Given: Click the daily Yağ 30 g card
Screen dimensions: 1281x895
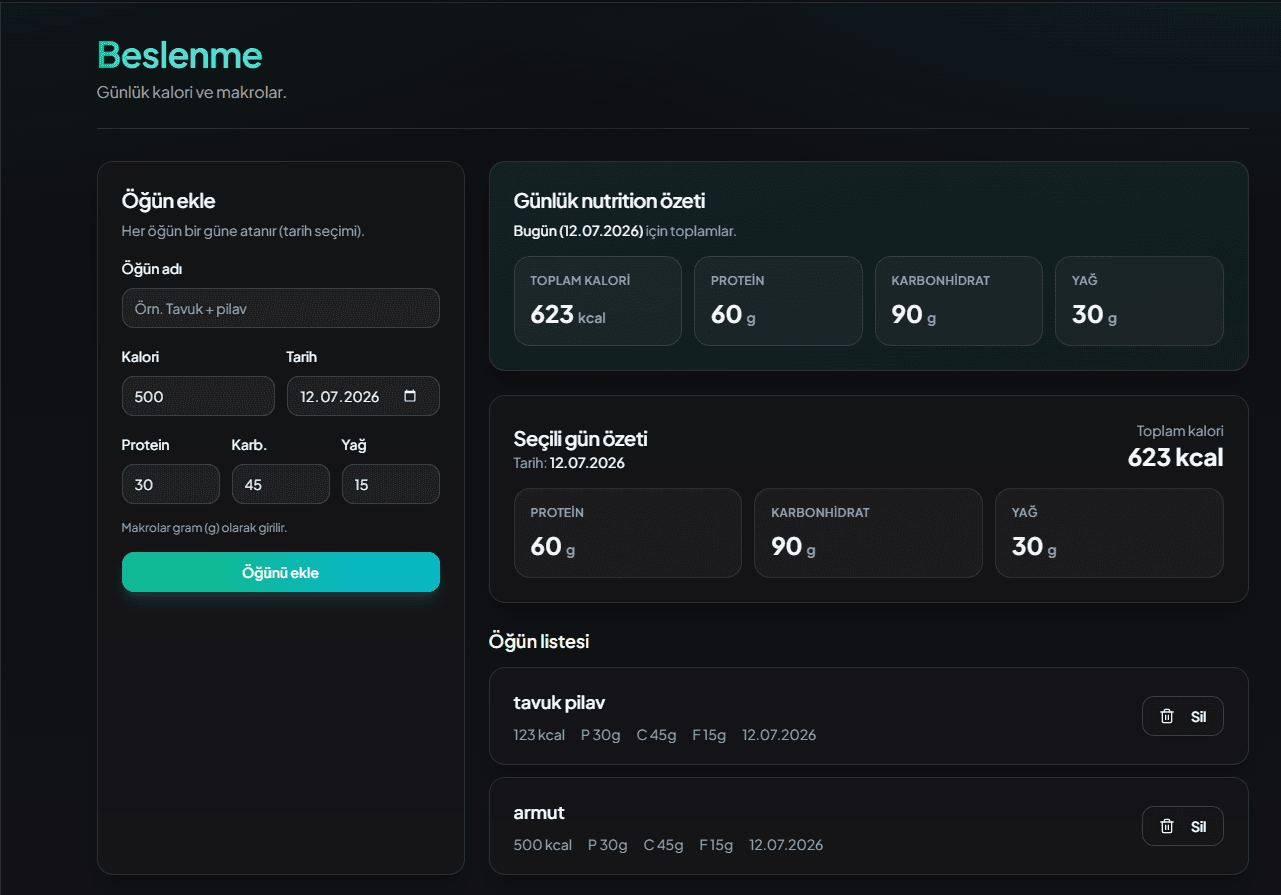Looking at the screenshot, I should pyautogui.click(x=1139, y=301).
